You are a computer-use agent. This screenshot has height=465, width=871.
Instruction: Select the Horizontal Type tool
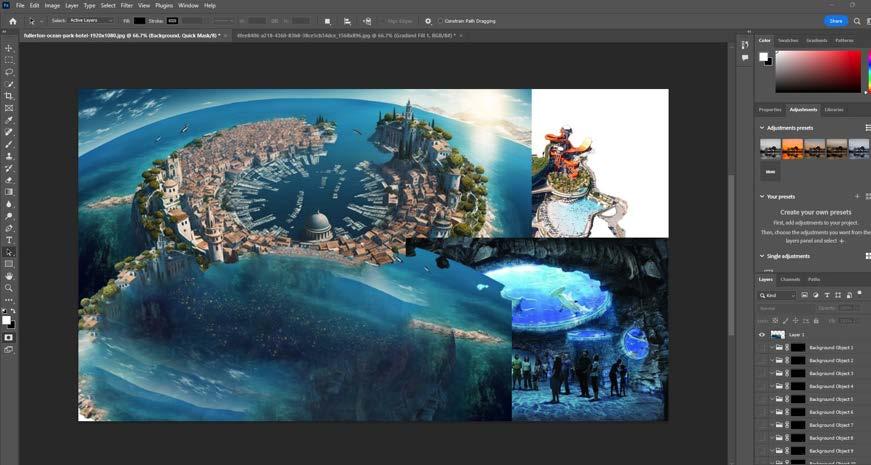[x=9, y=240]
